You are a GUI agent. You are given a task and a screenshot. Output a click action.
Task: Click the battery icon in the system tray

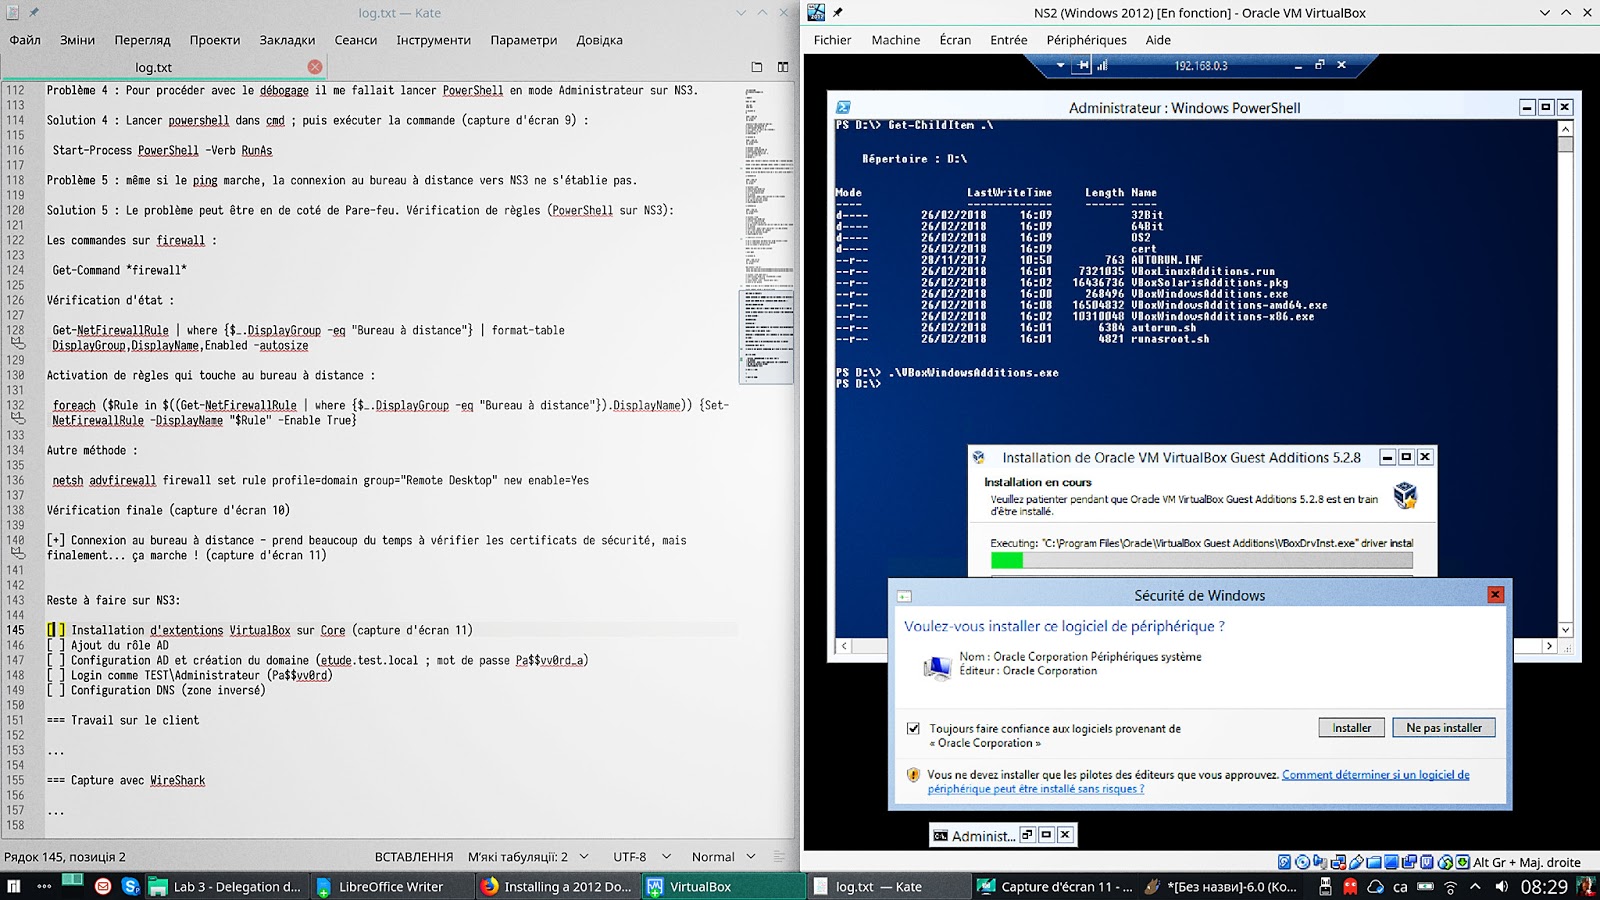(1425, 887)
